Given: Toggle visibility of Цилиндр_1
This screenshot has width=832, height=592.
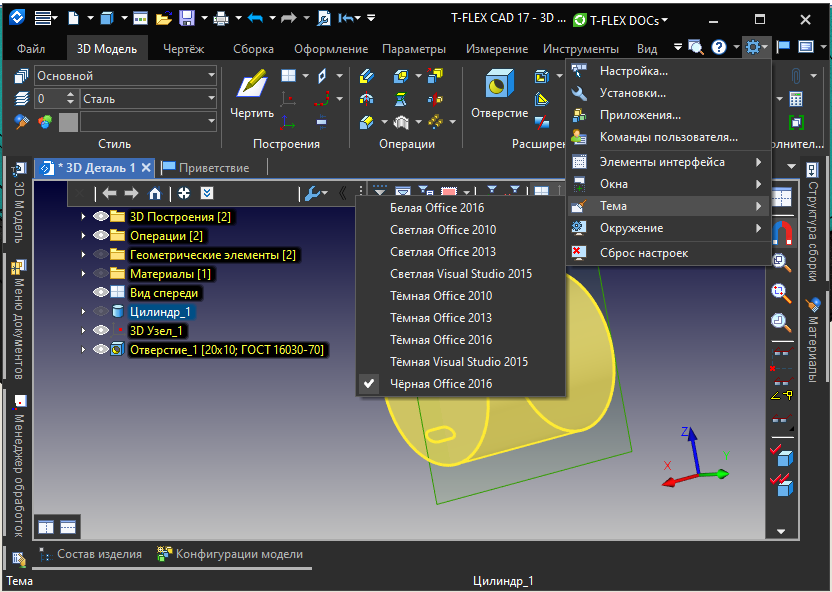Looking at the screenshot, I should pyautogui.click(x=100, y=311).
